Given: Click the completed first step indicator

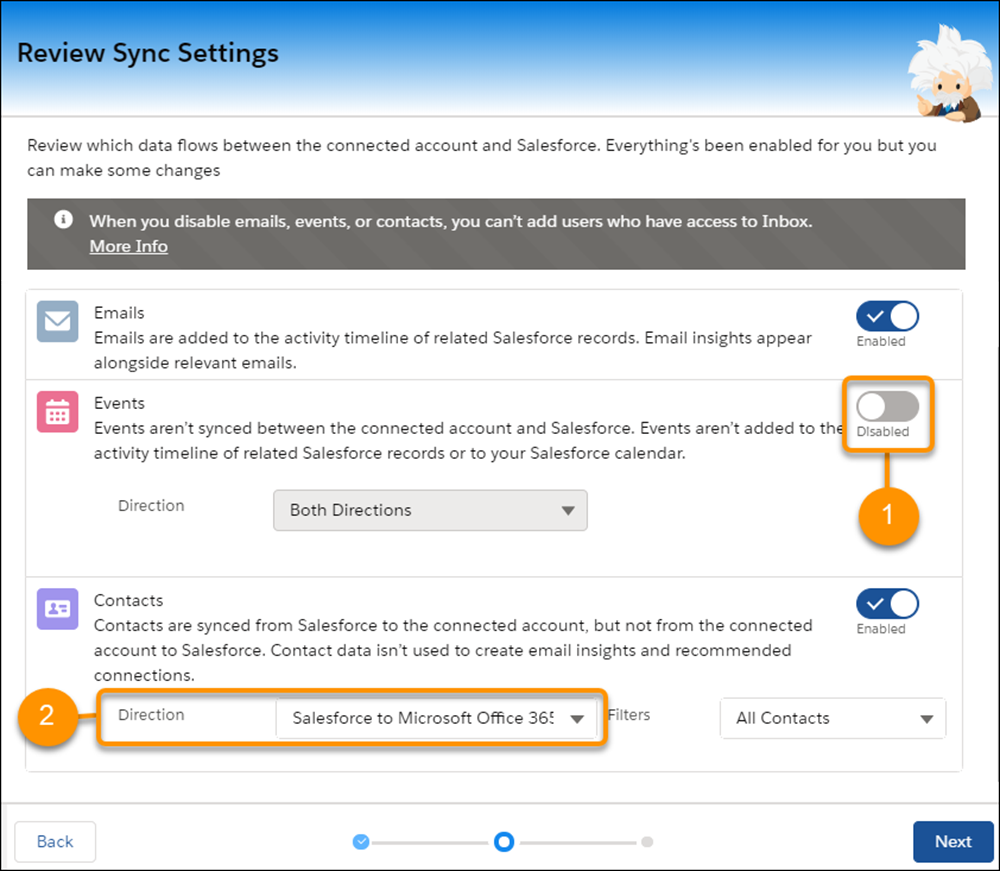Looking at the screenshot, I should [361, 842].
